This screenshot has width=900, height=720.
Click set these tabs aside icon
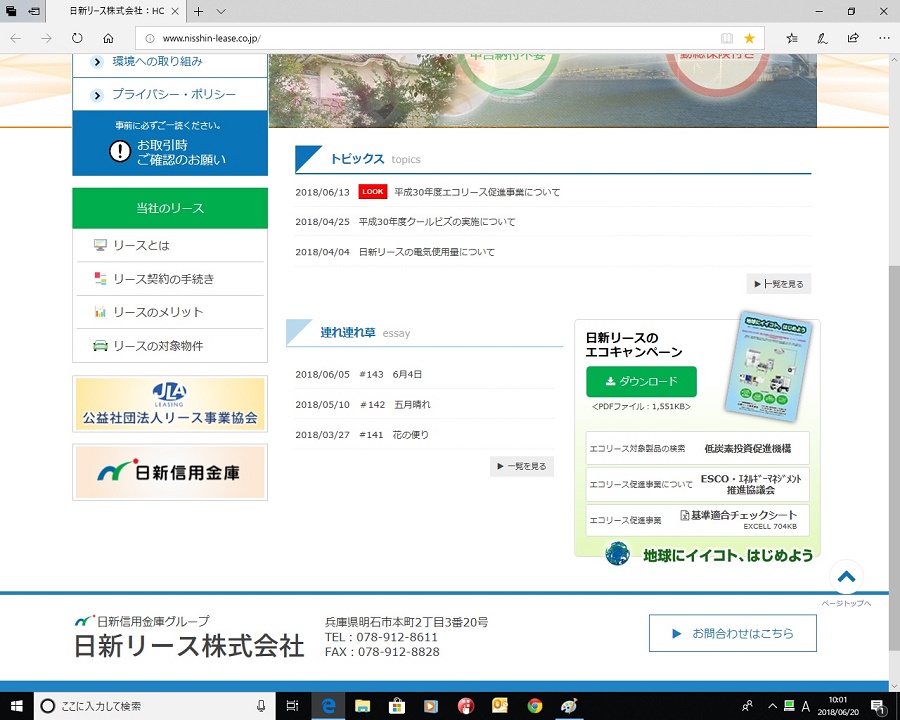[x=34, y=11]
